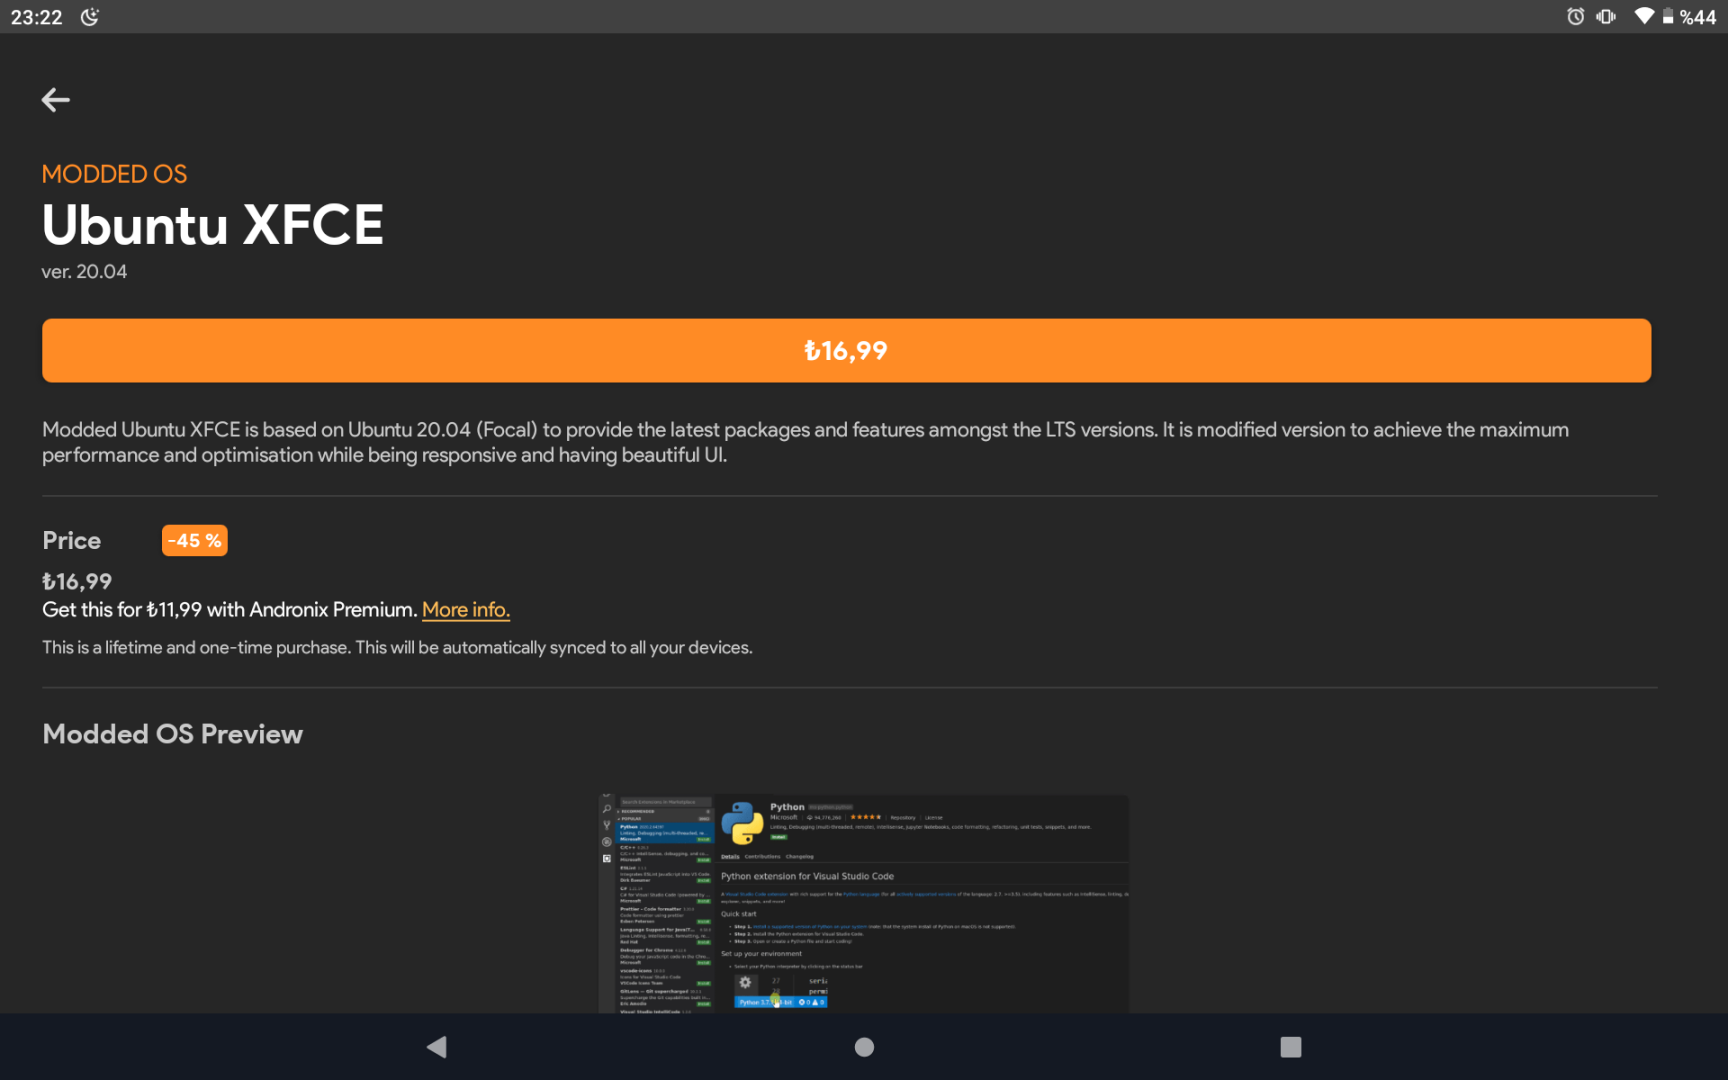Open the Modded OS preview screenshot

[x=864, y=904]
